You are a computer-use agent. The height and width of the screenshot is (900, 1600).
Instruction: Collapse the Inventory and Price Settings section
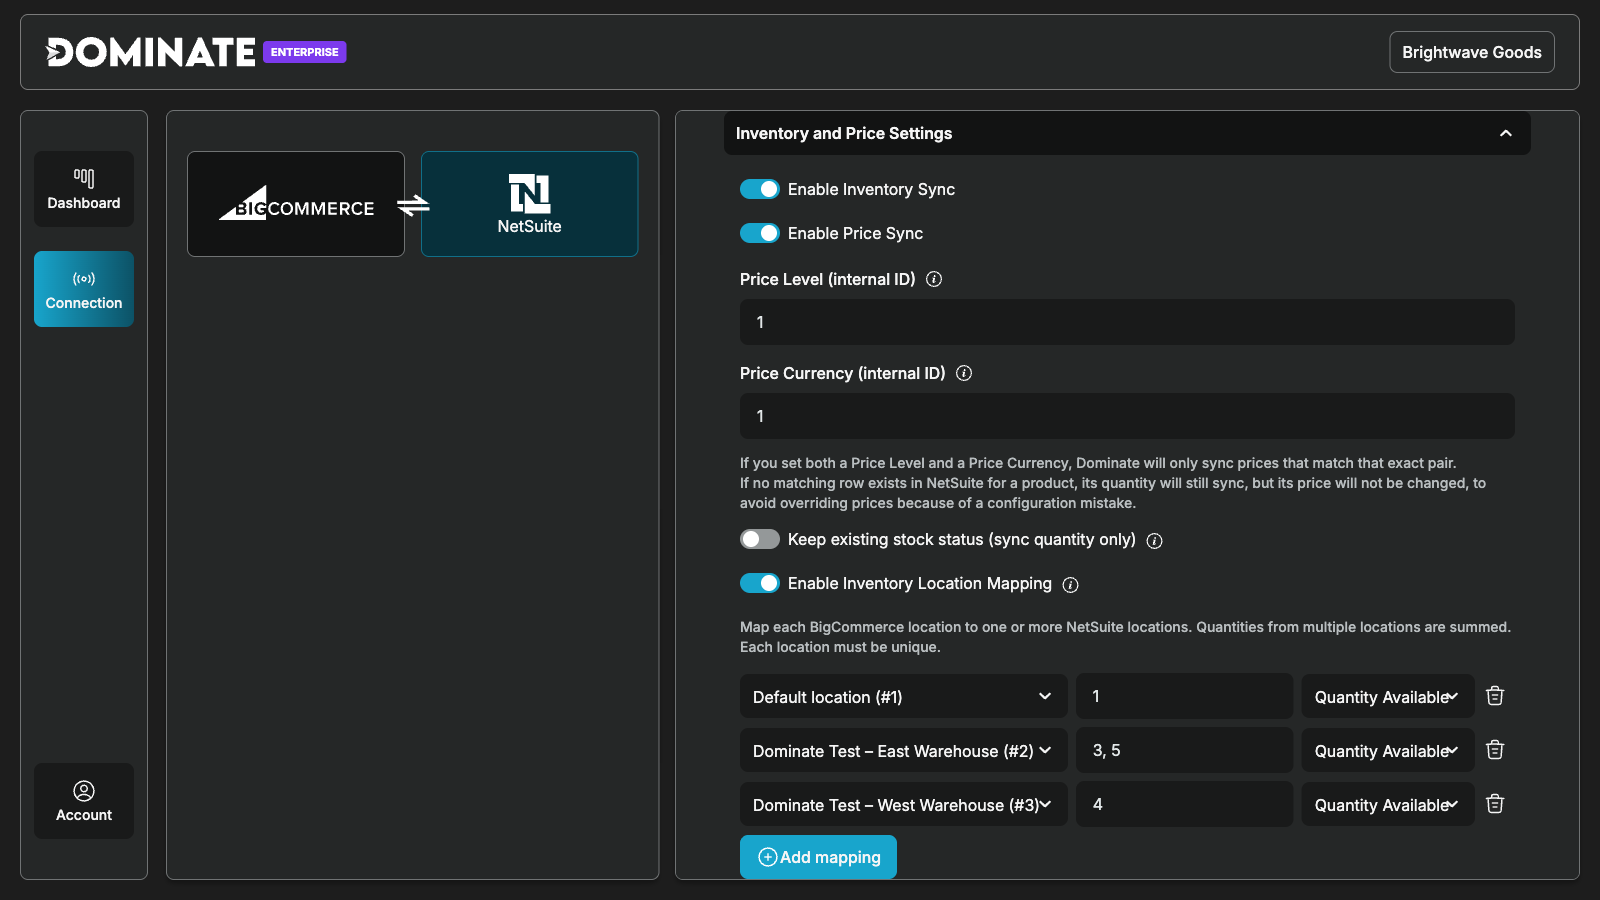point(1127,133)
